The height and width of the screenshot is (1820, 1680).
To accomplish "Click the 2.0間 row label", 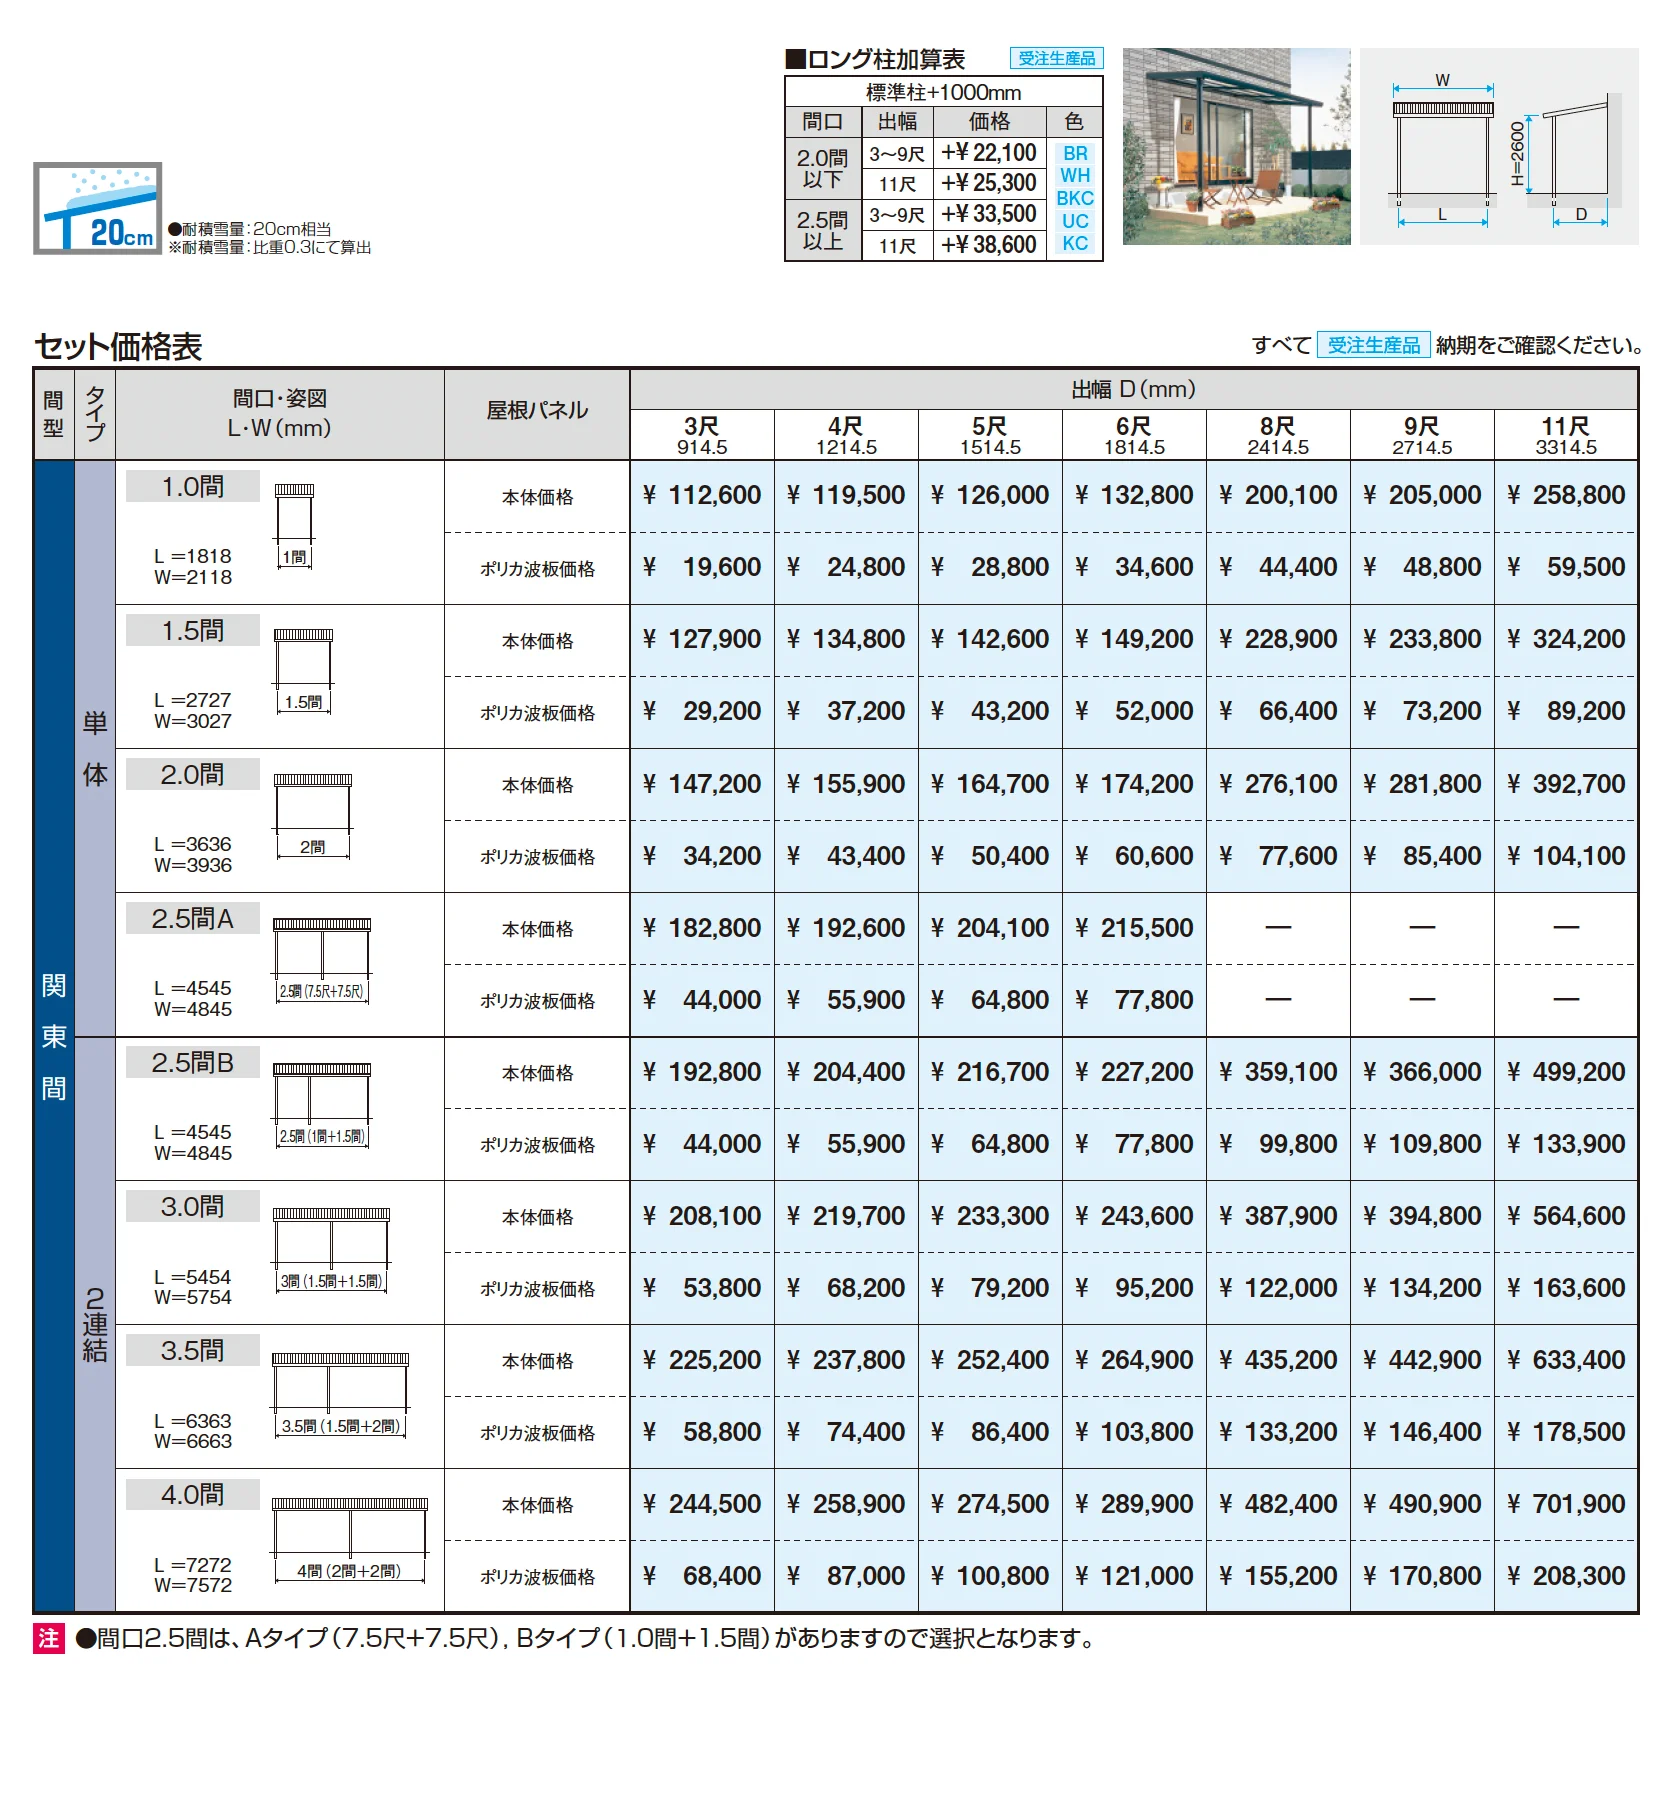I will [x=193, y=775].
